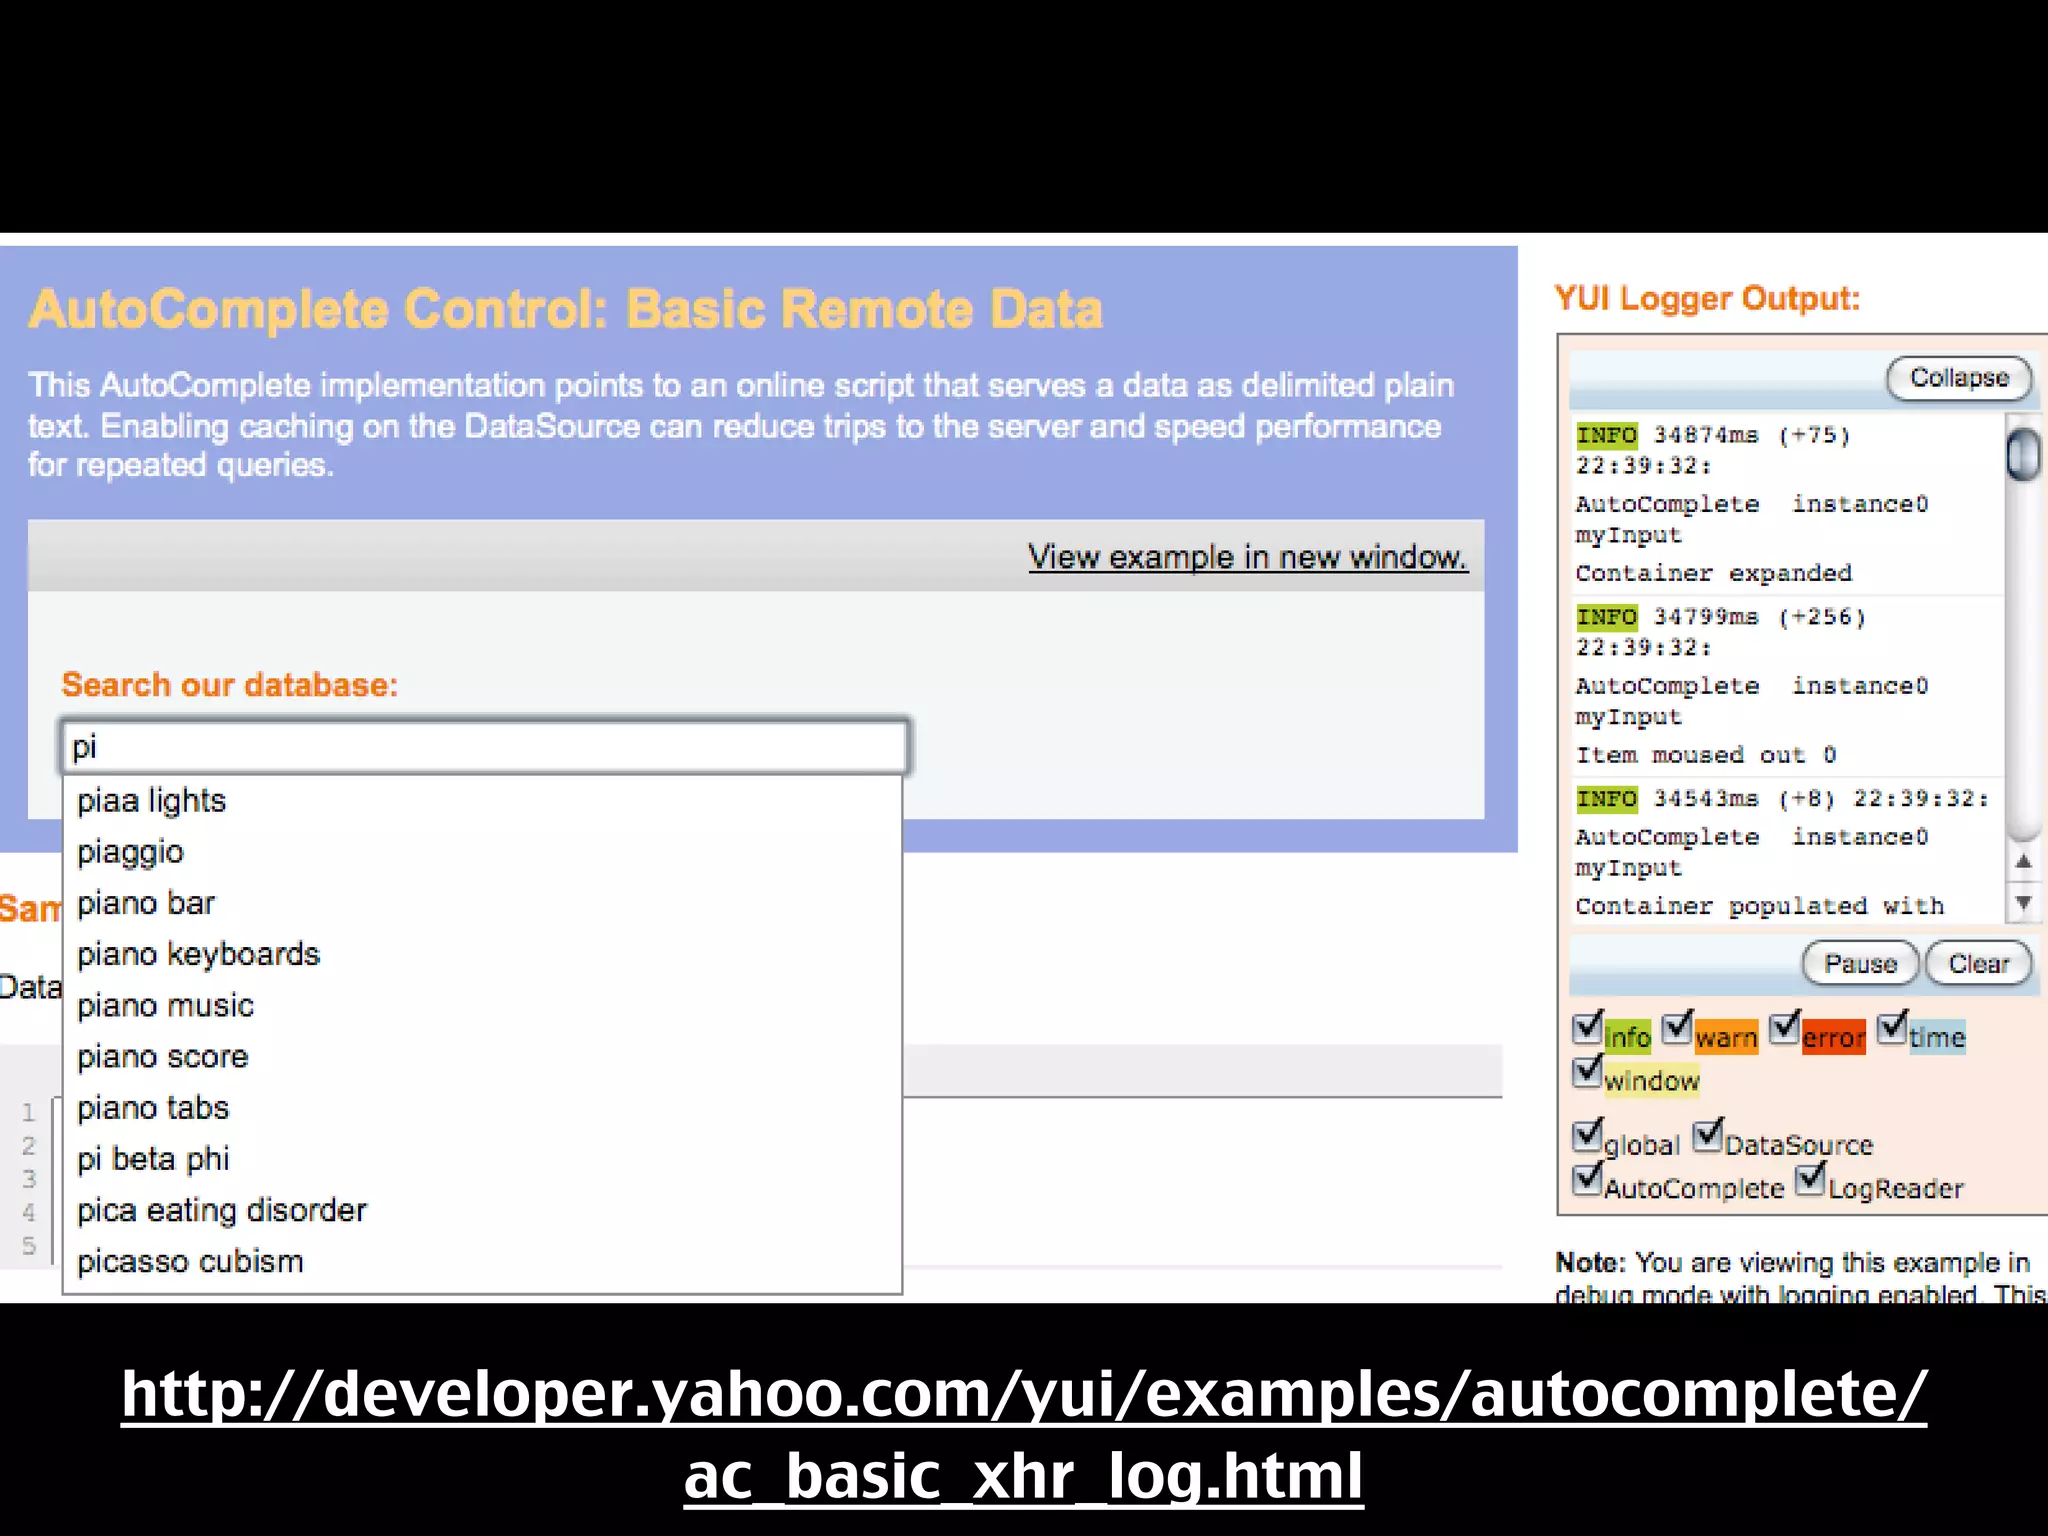Disable the error log filter
This screenshot has width=2048, height=1536.
point(1784,1028)
